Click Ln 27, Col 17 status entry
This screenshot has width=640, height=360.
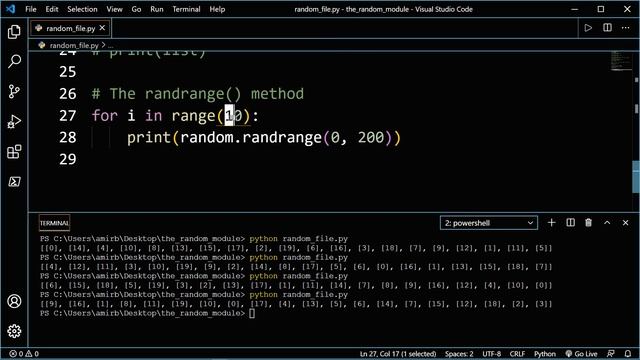pos(398,354)
